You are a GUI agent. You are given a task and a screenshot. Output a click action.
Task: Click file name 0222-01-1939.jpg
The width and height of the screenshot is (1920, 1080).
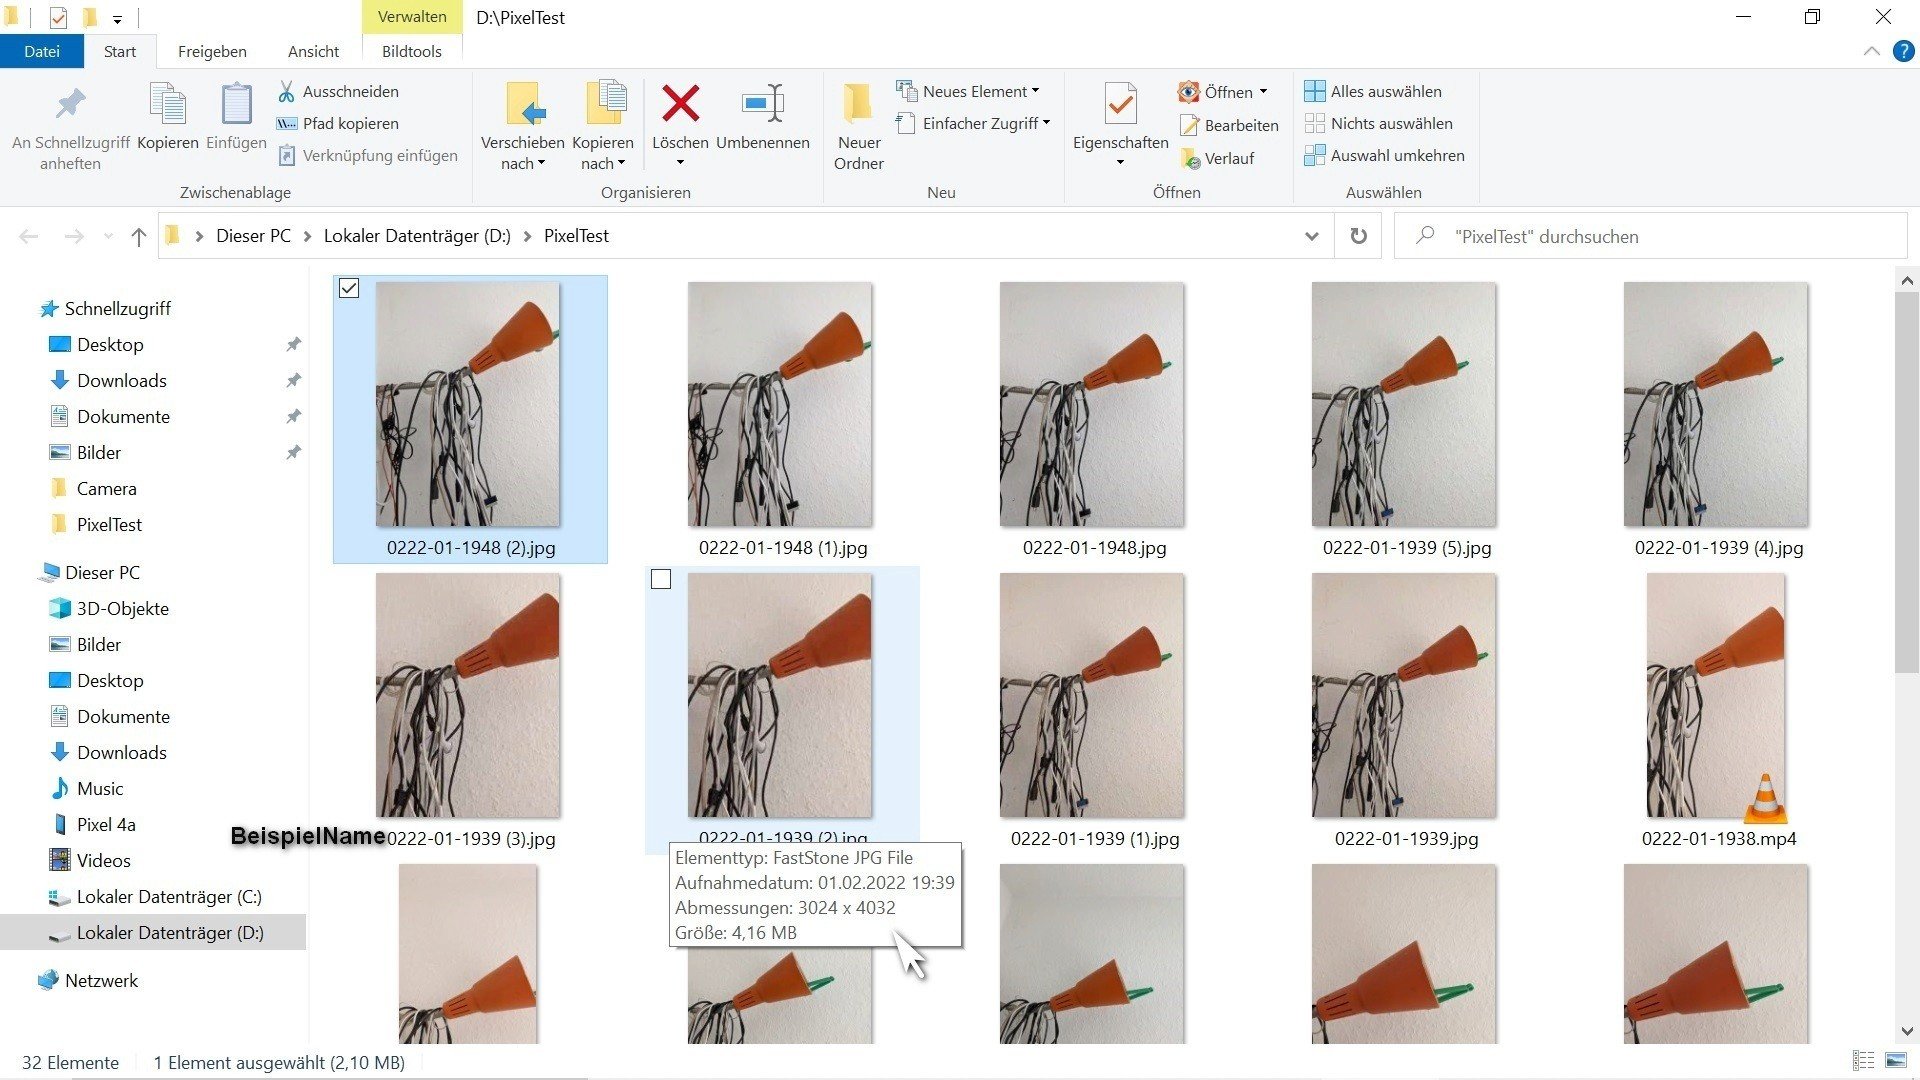point(1406,839)
